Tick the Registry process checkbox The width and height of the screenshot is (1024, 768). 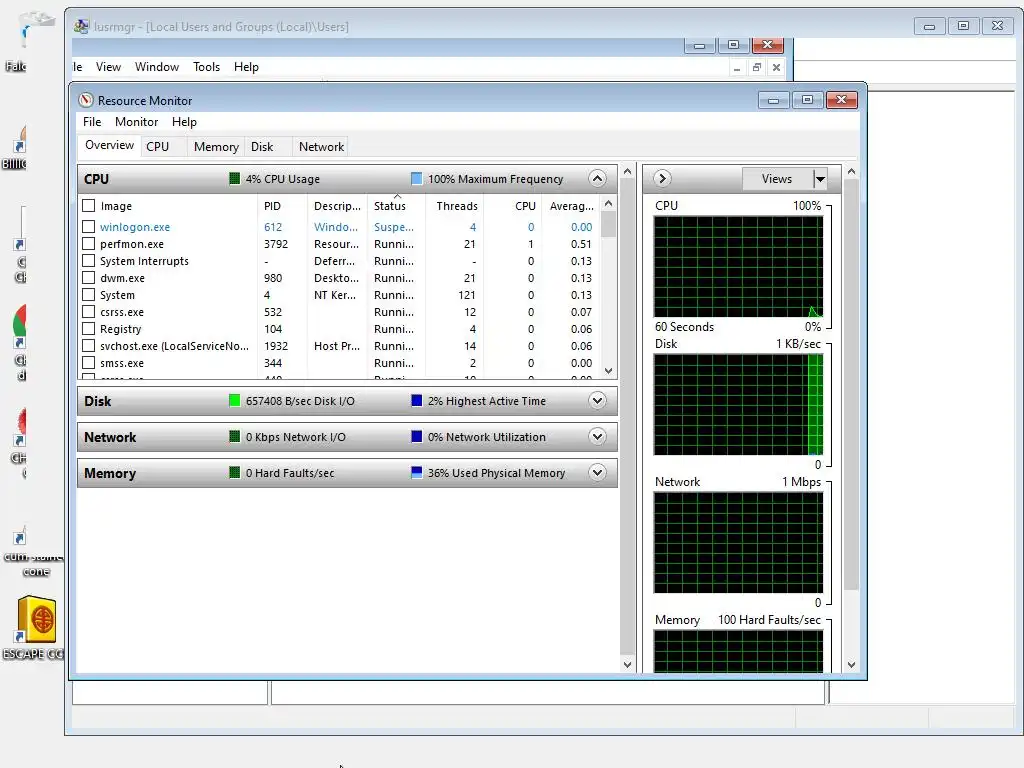pos(89,328)
